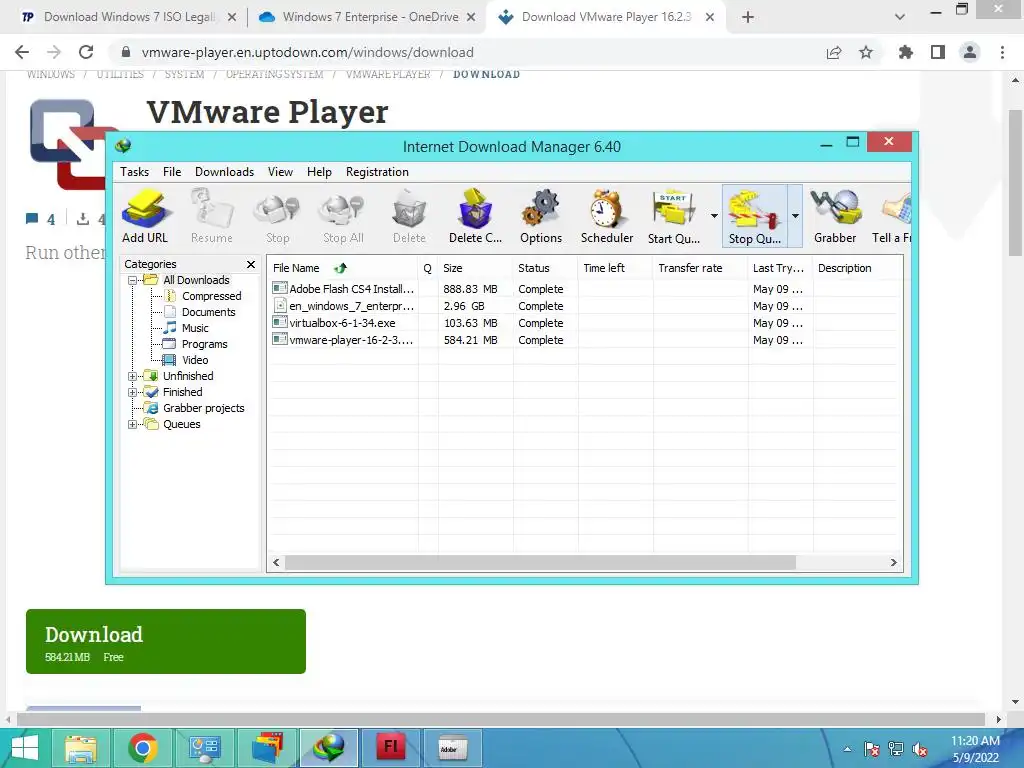1024x768 pixels.
Task: Sort by File Name column header
Action: 343,268
